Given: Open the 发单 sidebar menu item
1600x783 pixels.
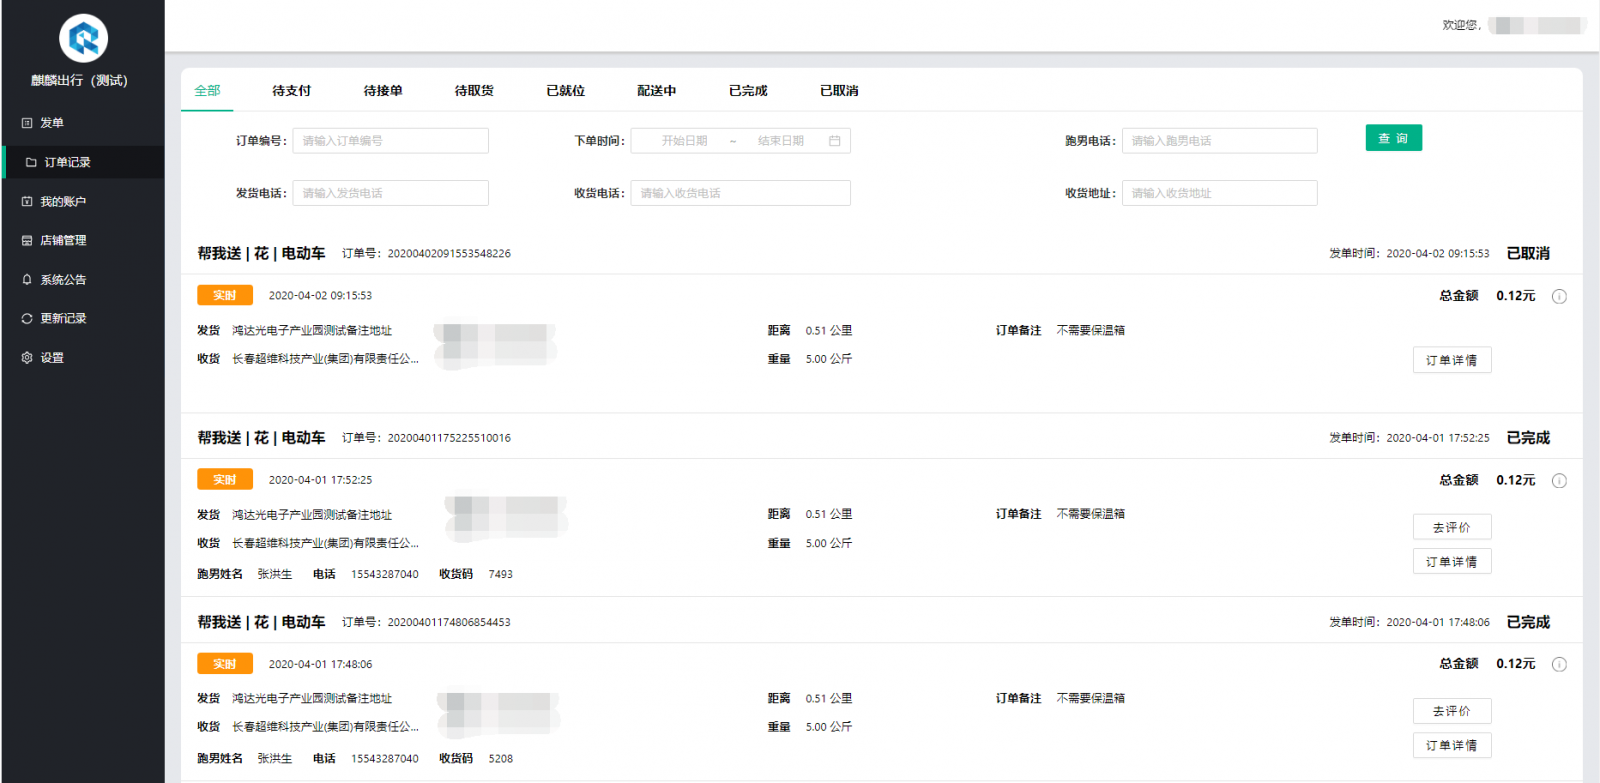Looking at the screenshot, I should 51,123.
